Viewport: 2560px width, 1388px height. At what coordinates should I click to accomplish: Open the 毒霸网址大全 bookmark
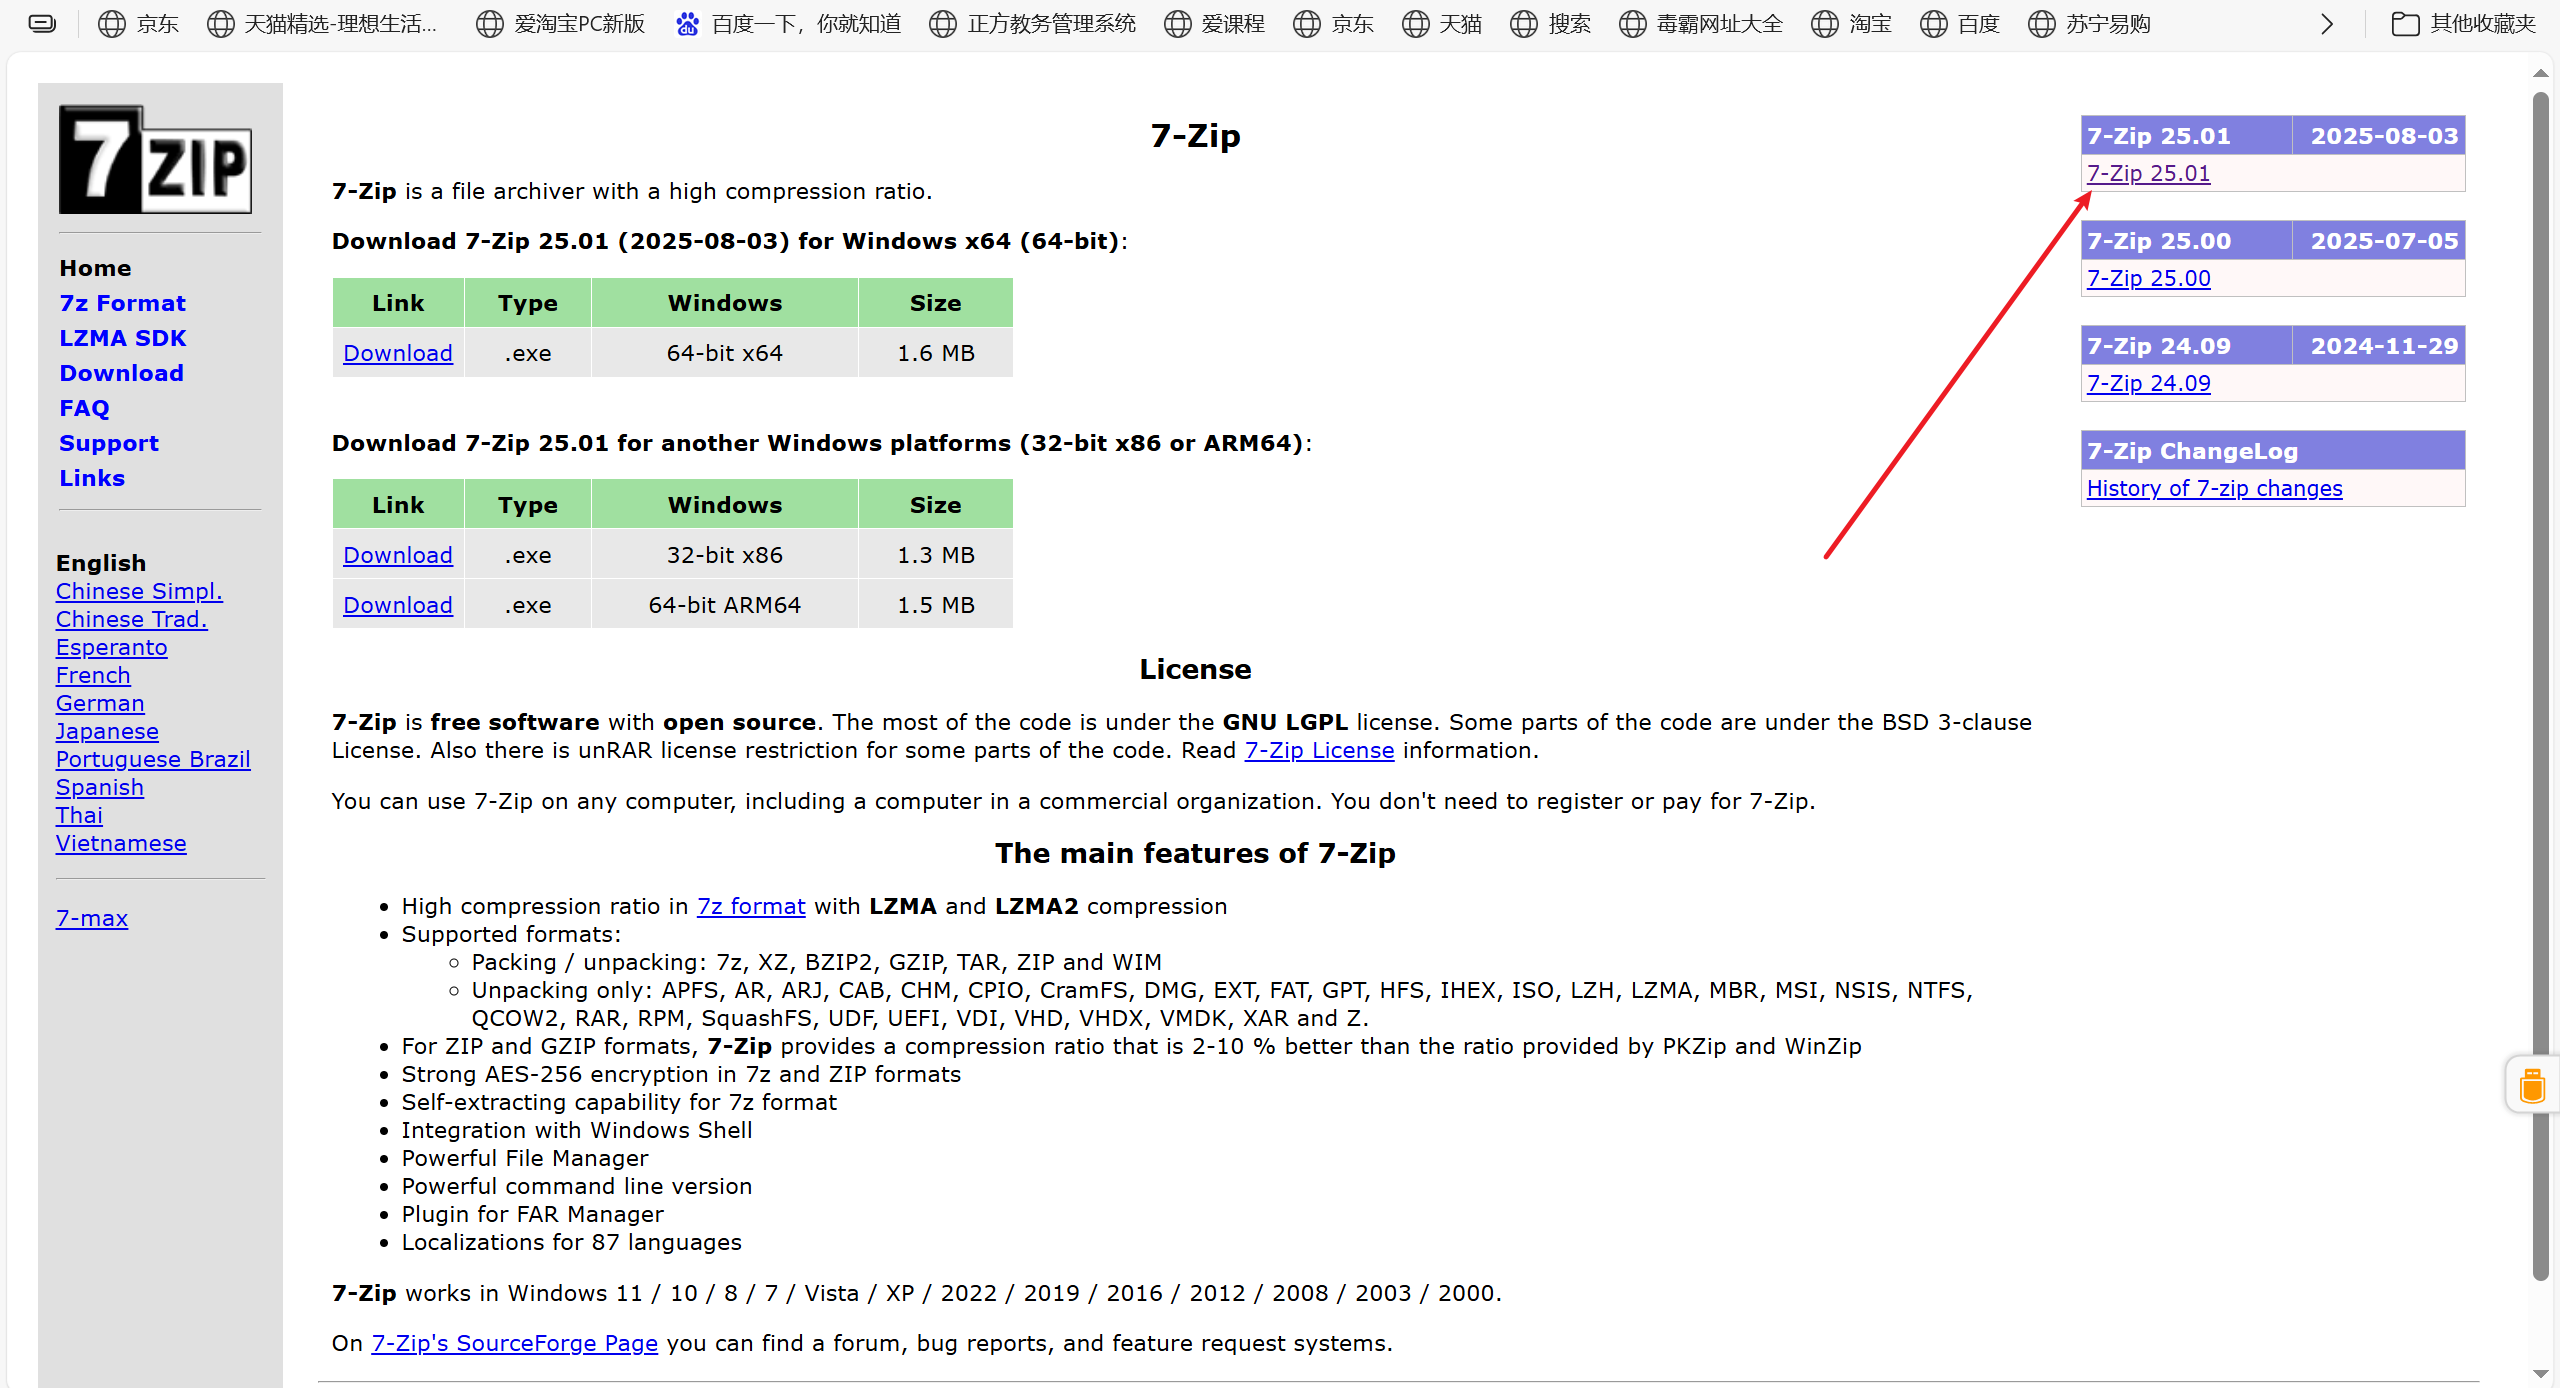1701,24
